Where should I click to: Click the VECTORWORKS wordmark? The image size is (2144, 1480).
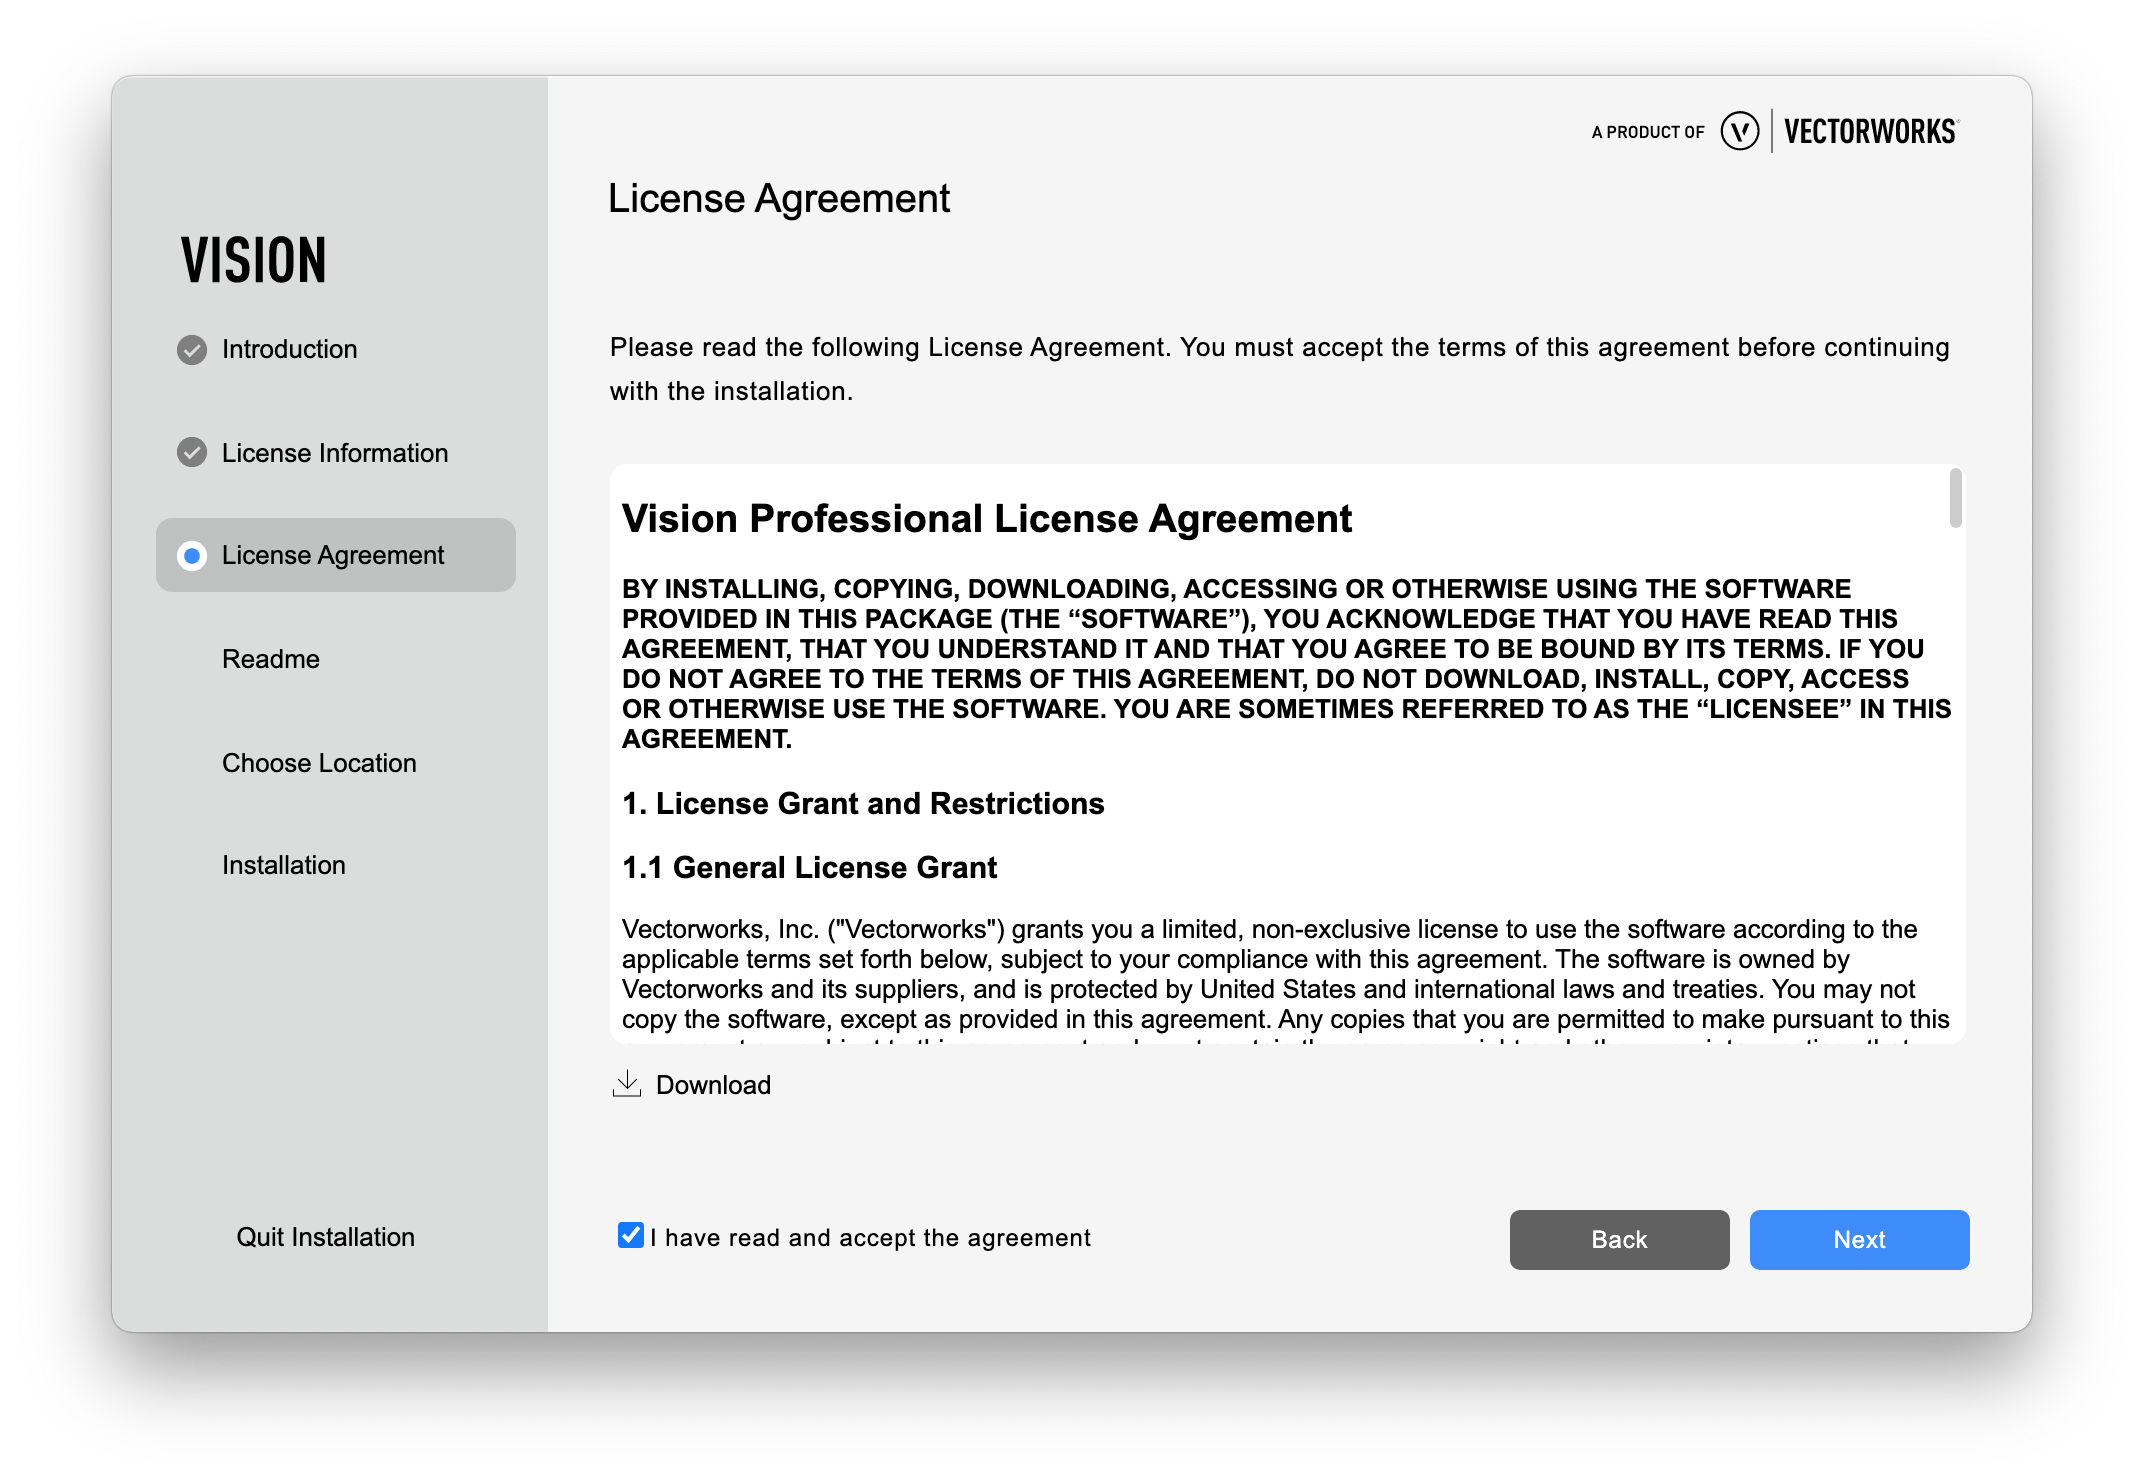(1871, 132)
